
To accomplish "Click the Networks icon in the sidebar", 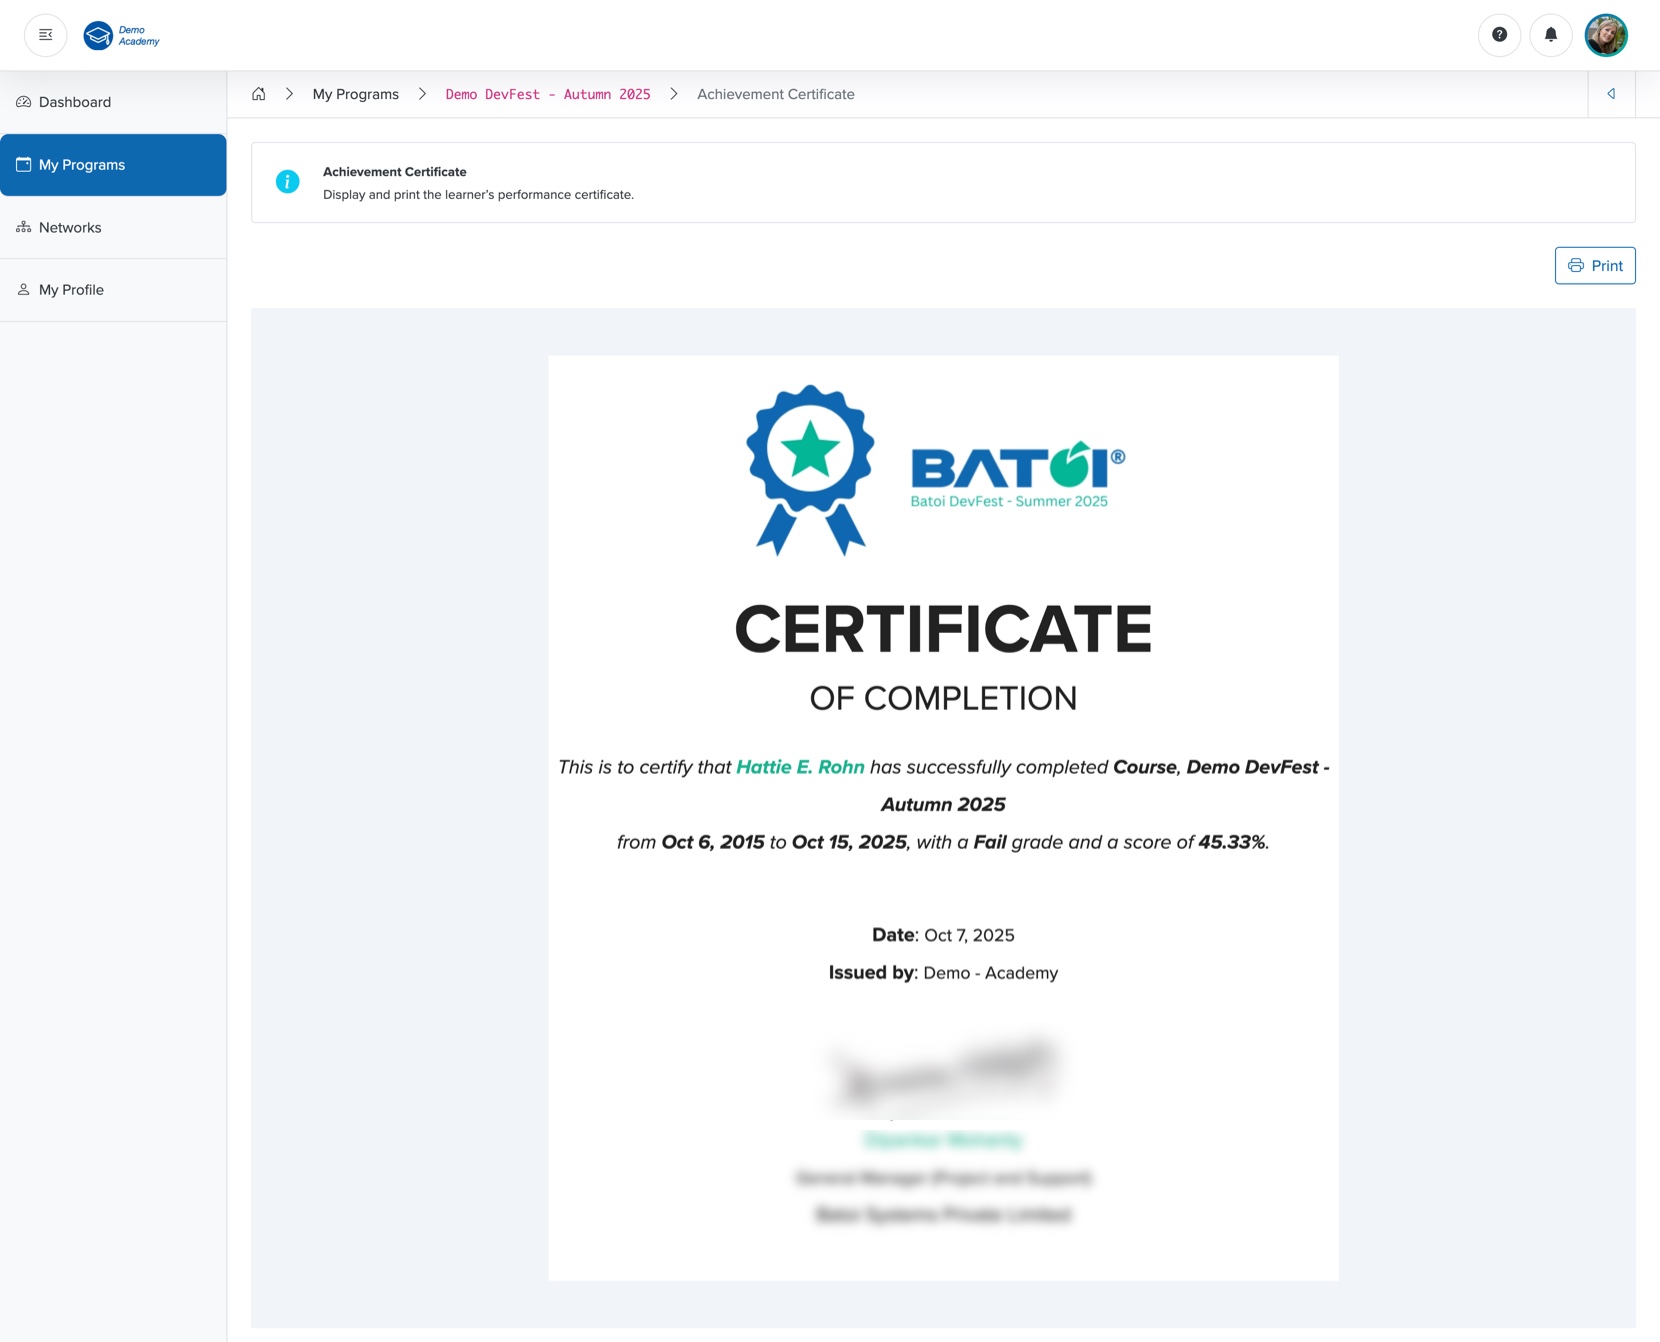I will (23, 226).
